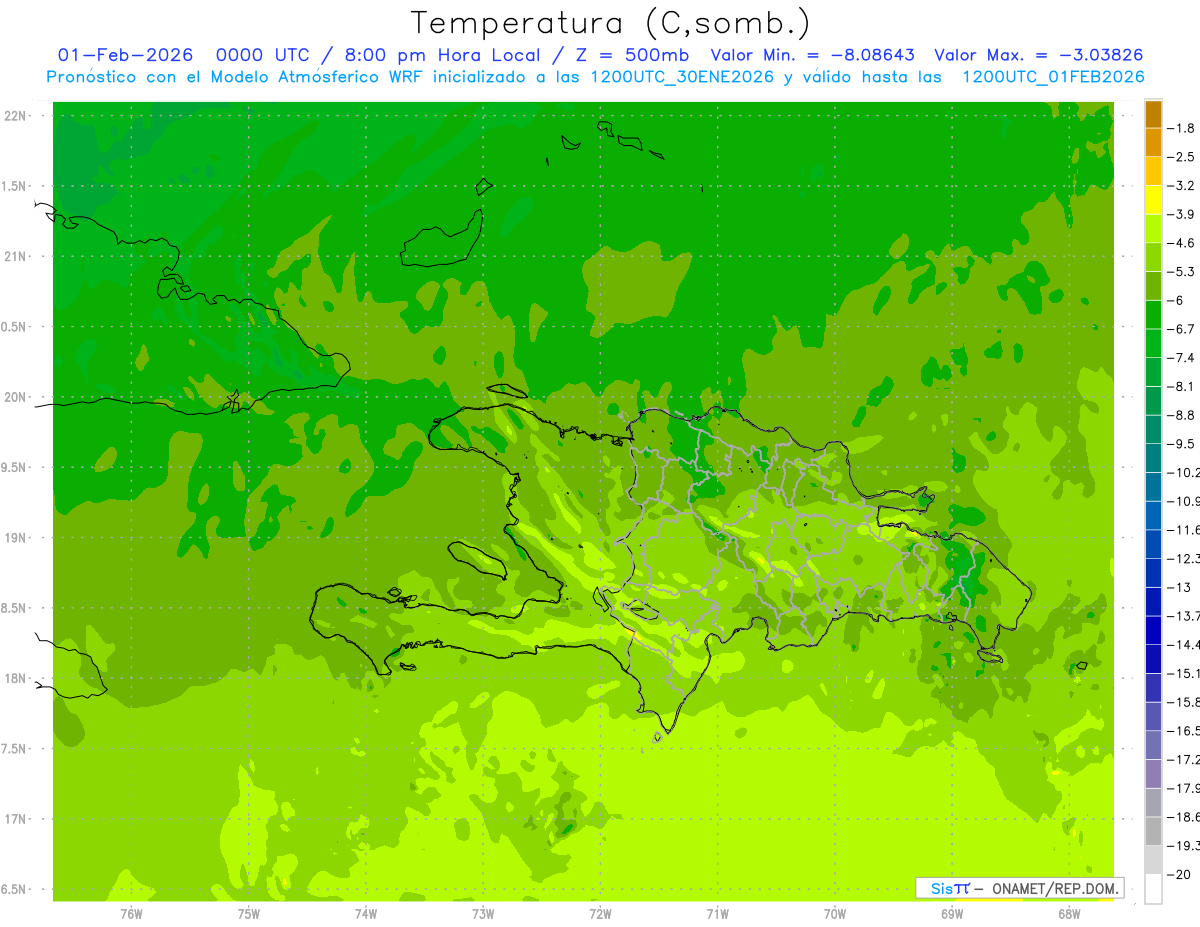
Task: Click the '-6' colorbar label
Action: pos(1177,301)
